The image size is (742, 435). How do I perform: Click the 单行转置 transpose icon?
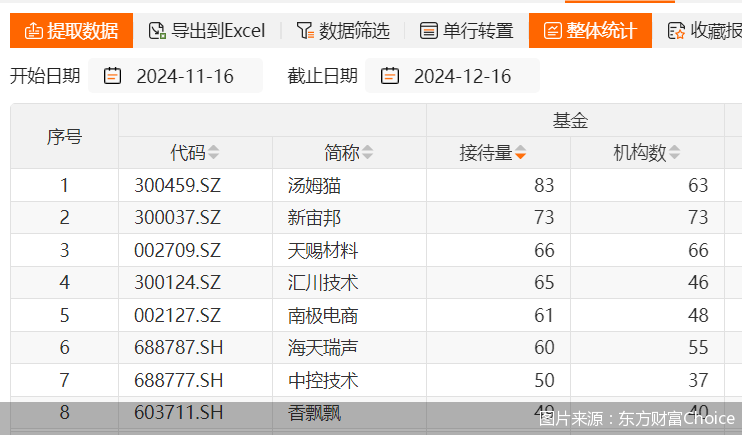pyautogui.click(x=429, y=31)
